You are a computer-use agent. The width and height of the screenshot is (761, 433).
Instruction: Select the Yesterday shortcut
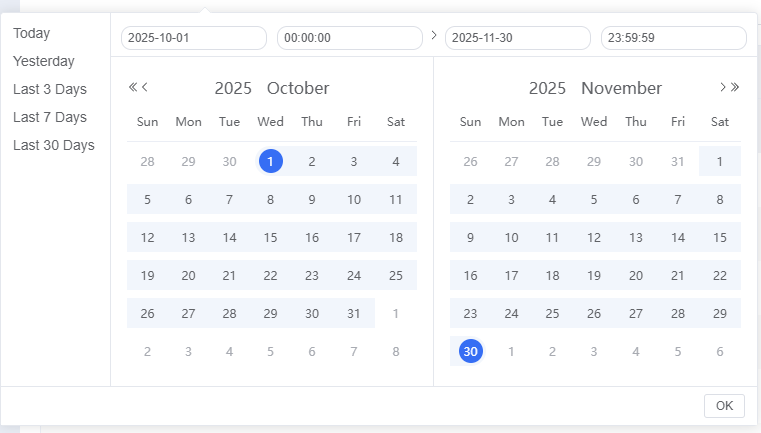[x=44, y=61]
